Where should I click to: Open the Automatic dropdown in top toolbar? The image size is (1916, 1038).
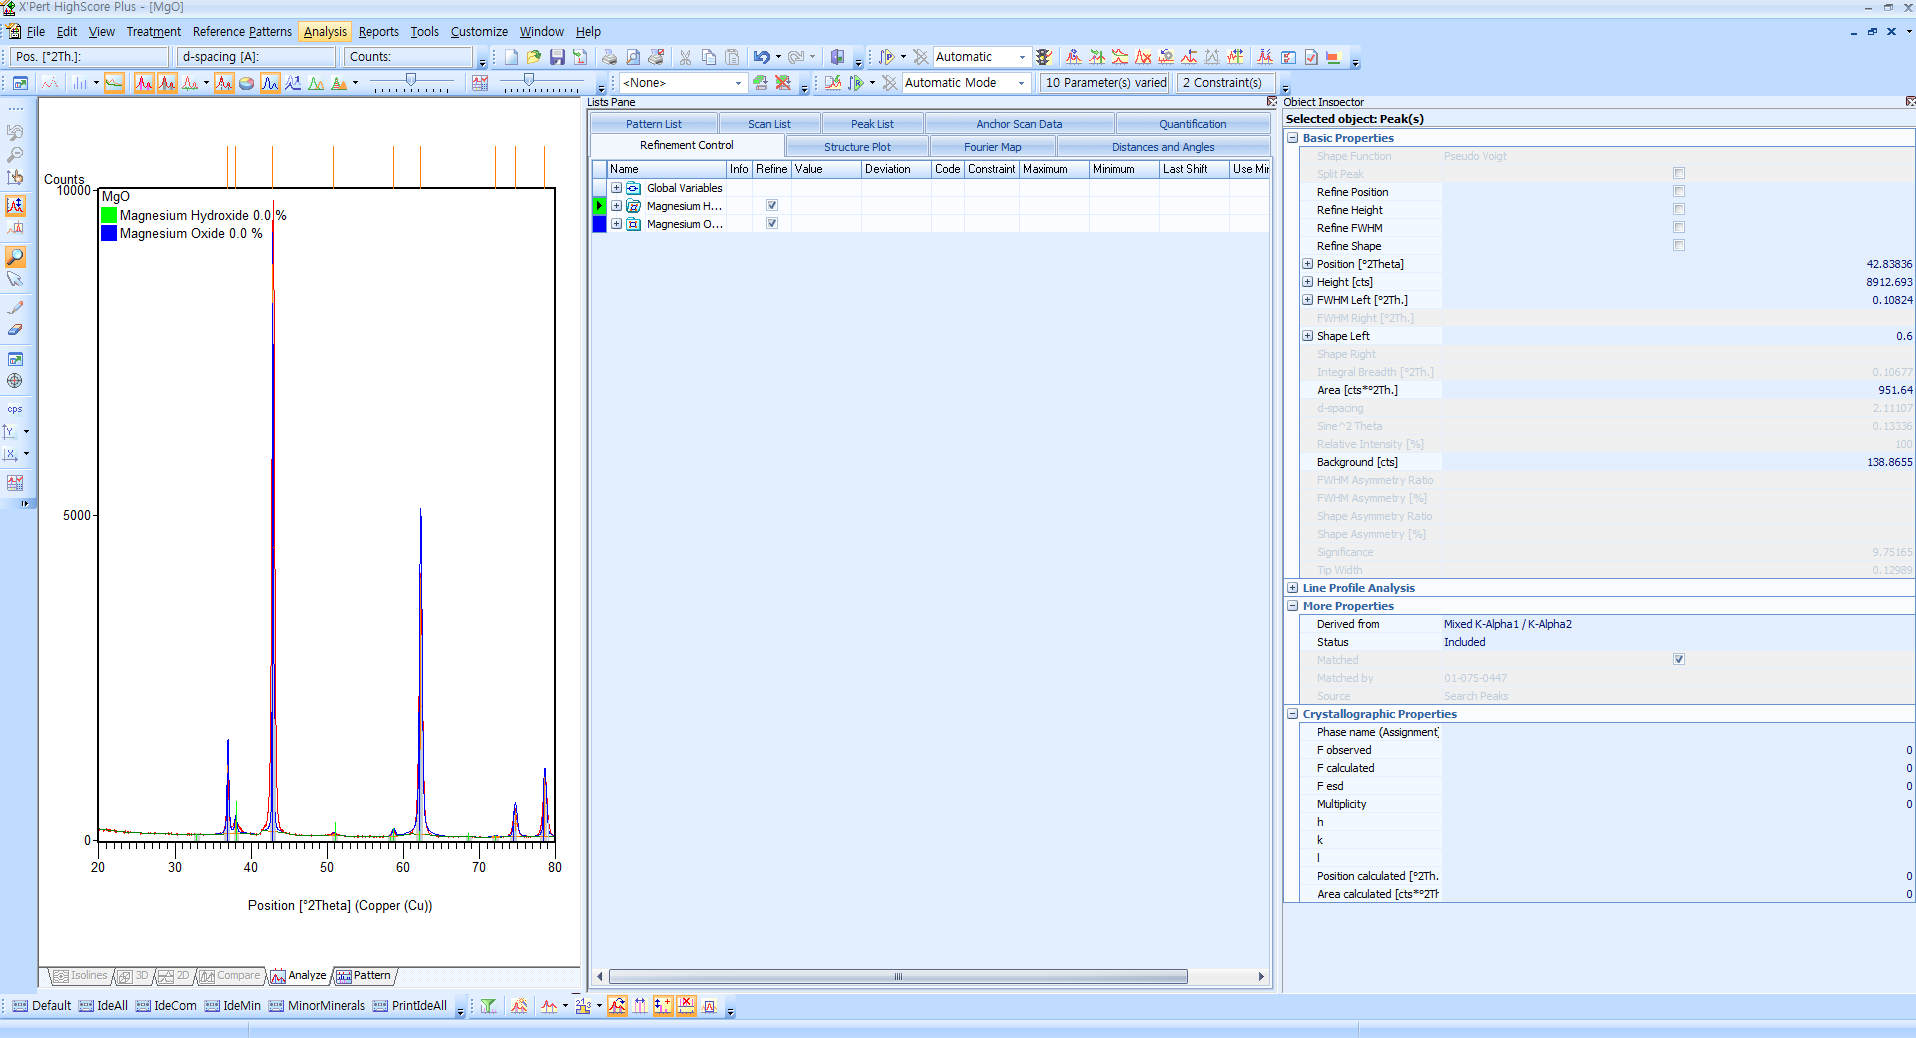click(1022, 57)
